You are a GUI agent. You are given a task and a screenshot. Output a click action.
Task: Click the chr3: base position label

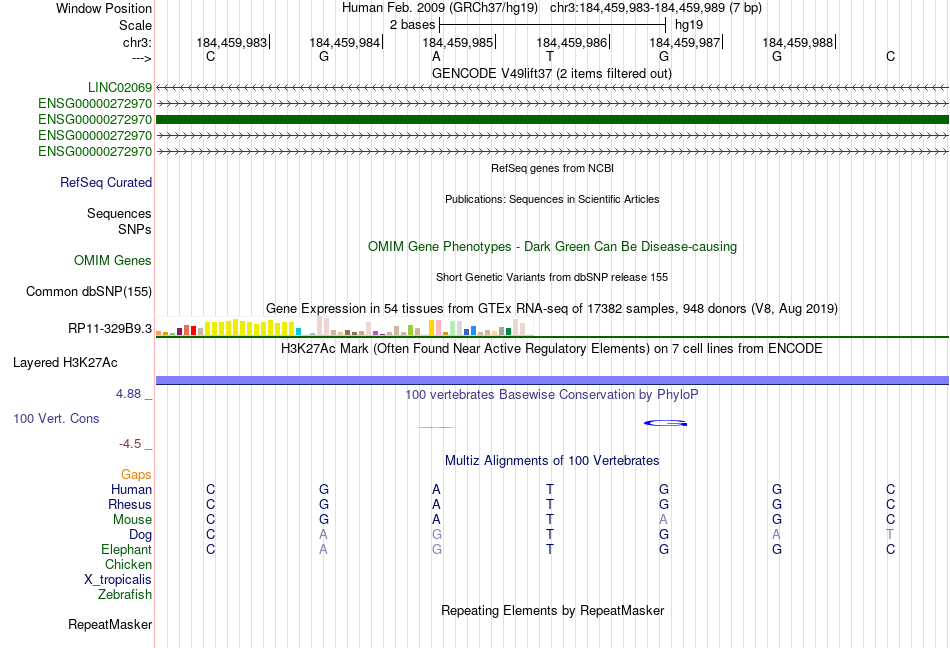137,42
